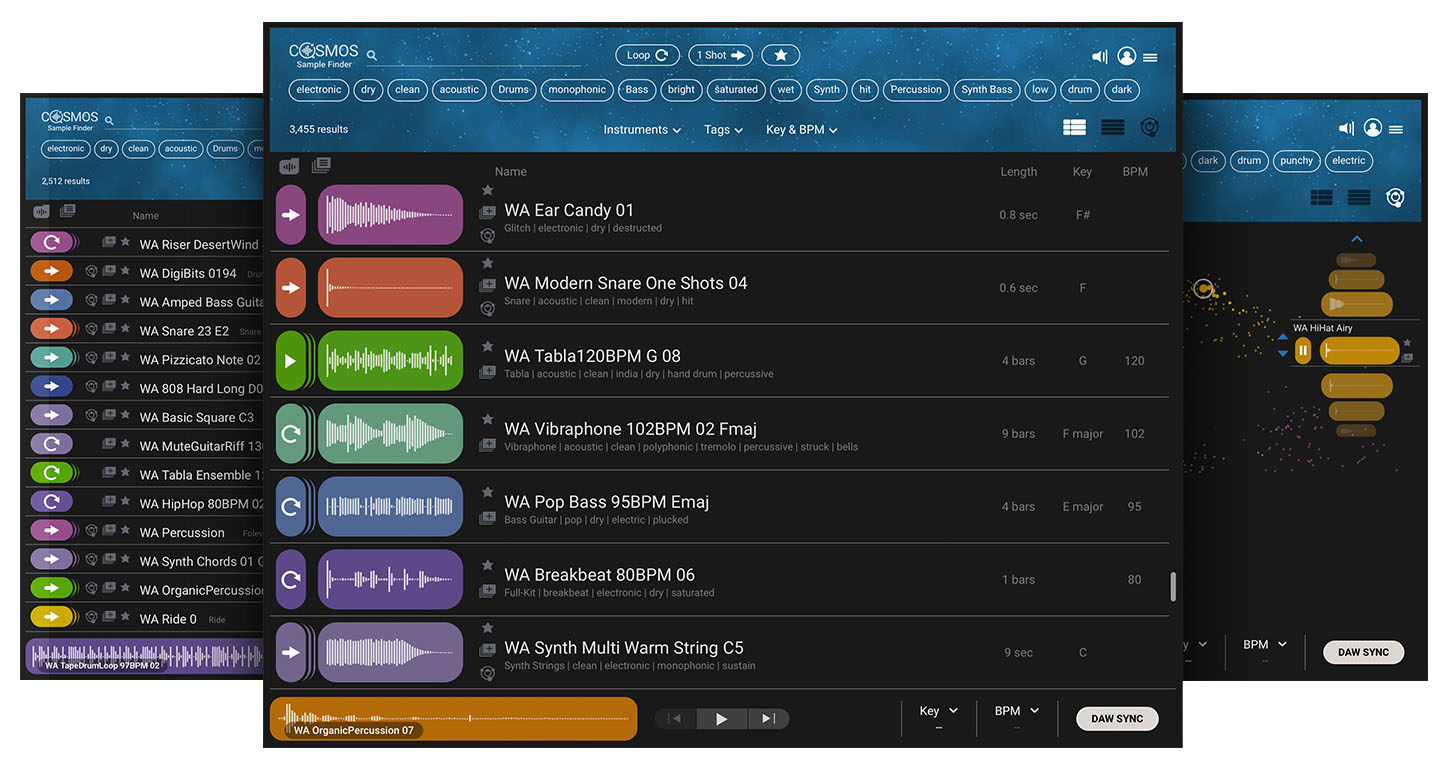
Task: Switch to the cosmos galaxy view icon
Action: coord(1149,128)
